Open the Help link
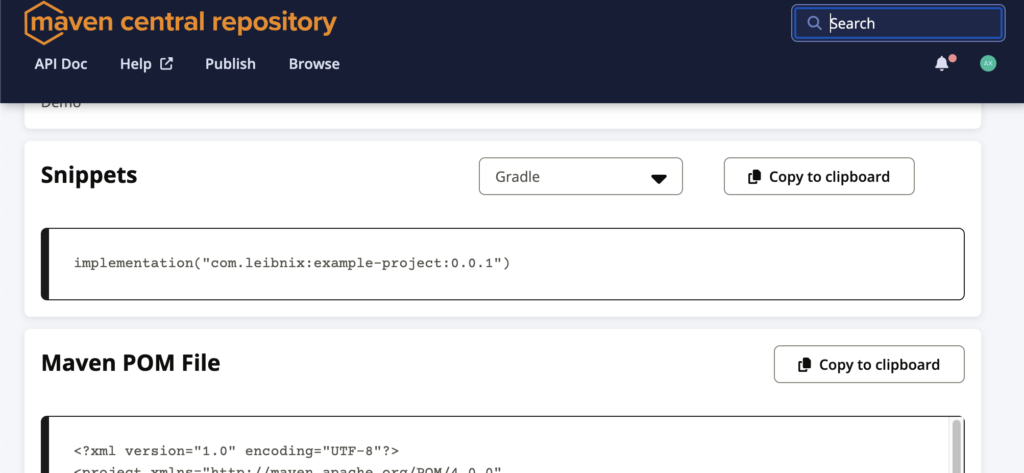The width and height of the screenshot is (1024, 473). (x=136, y=64)
